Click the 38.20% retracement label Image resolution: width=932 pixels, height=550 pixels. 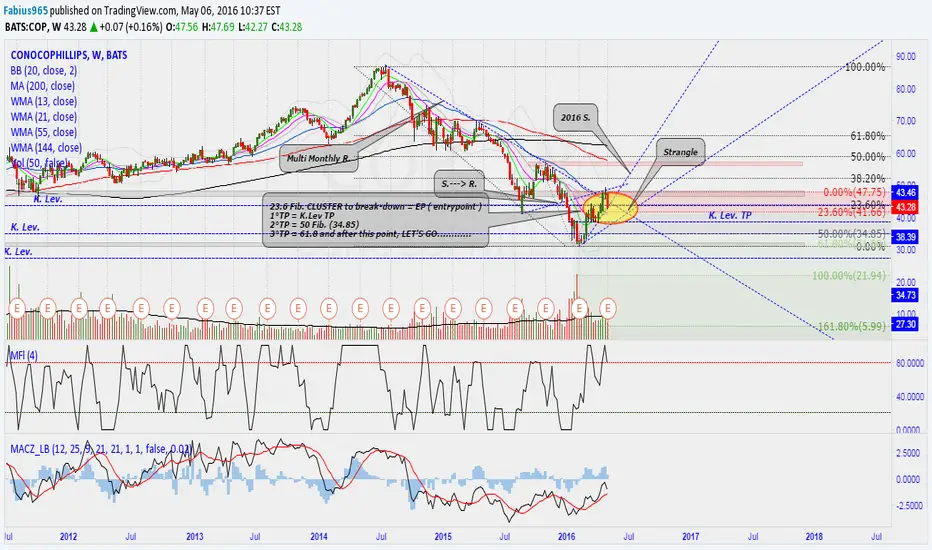[x=868, y=178]
